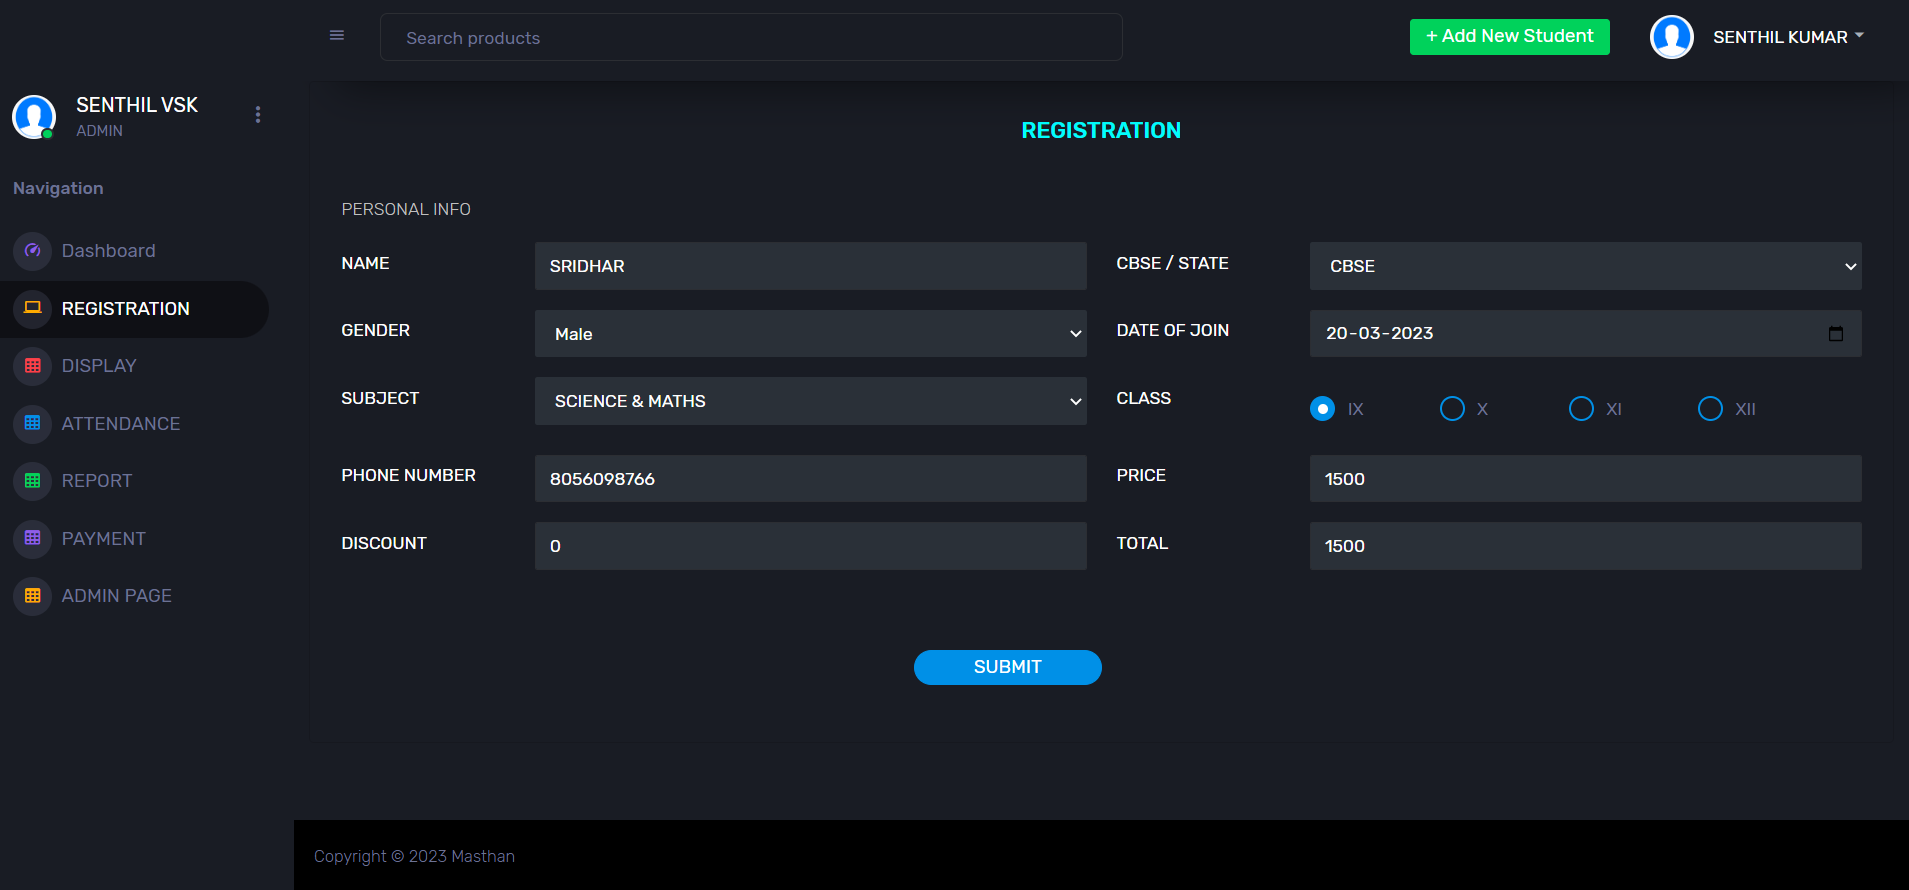Click the Report green grid icon
This screenshot has height=890, width=1909.
[x=33, y=481]
